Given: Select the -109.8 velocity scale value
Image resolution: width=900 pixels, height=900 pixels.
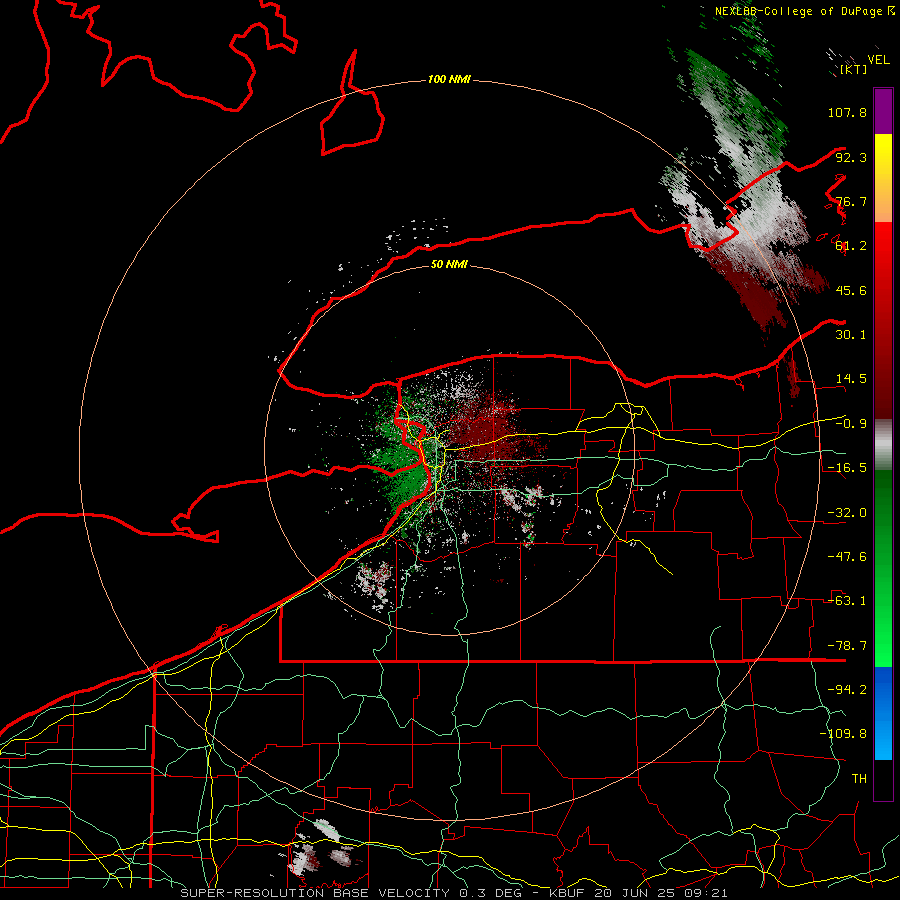Looking at the screenshot, I should (843, 734).
